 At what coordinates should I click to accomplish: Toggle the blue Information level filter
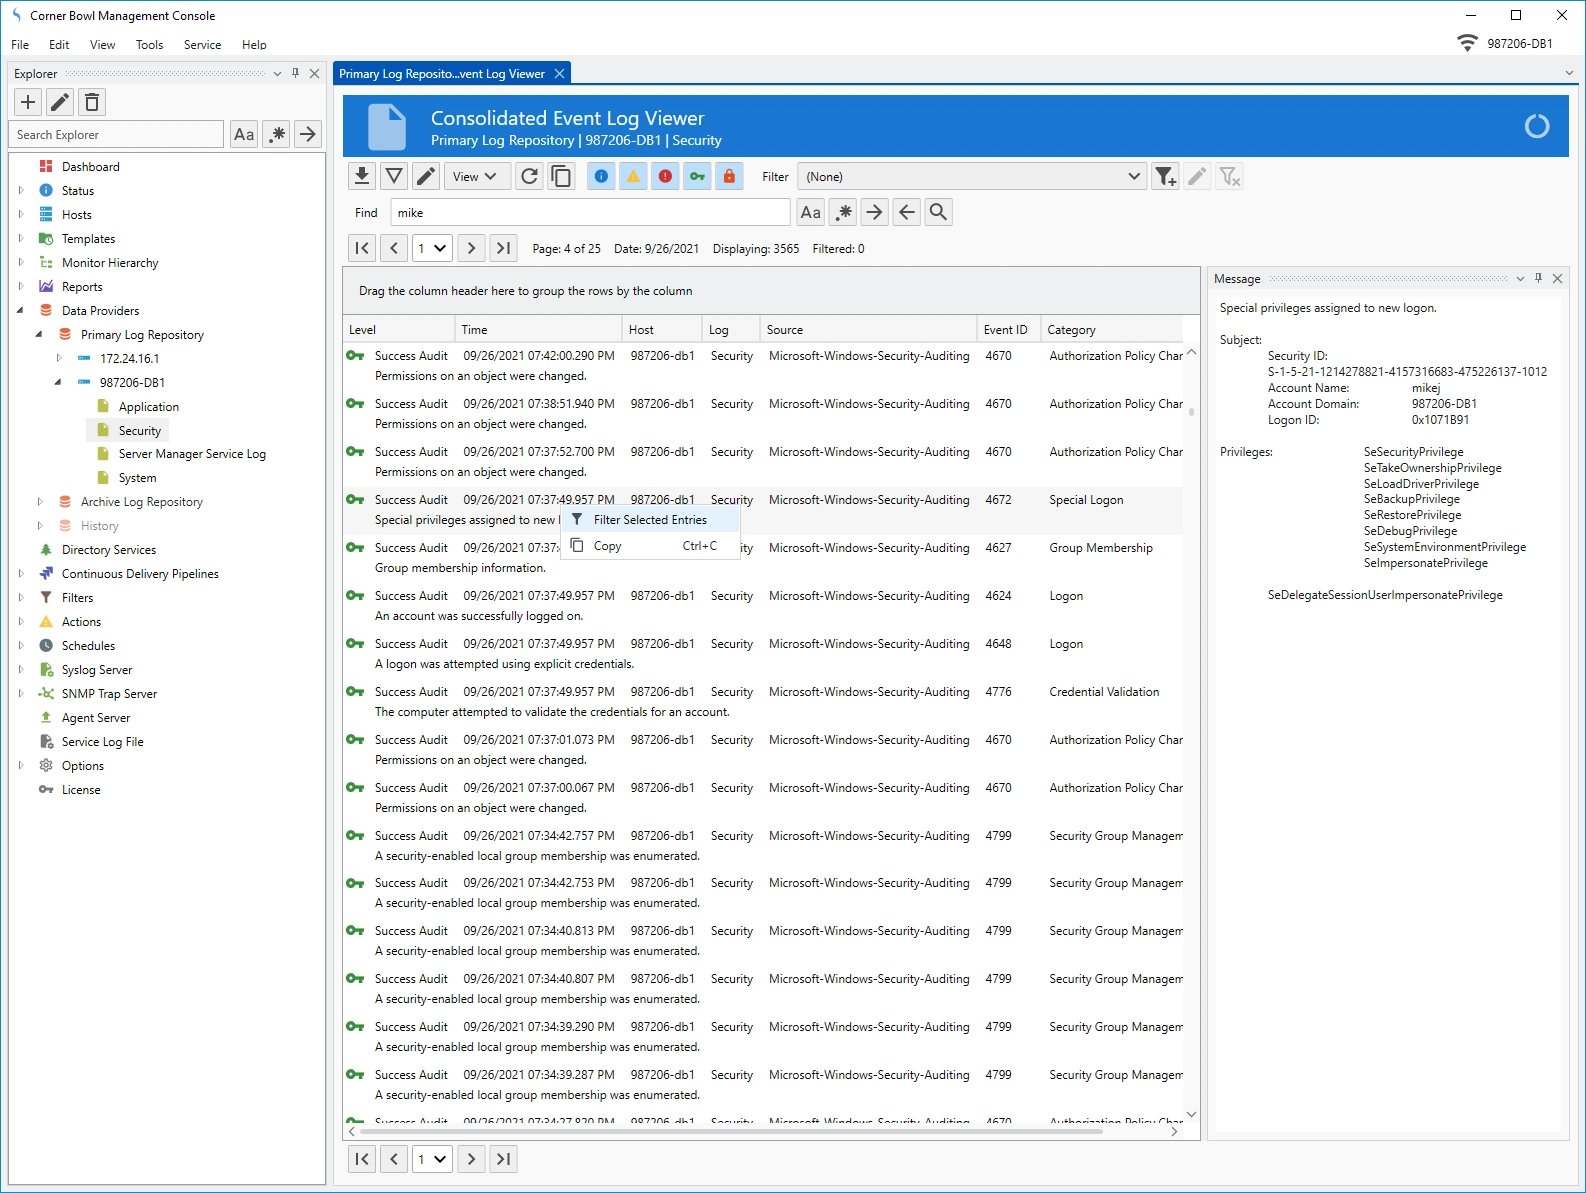click(601, 177)
